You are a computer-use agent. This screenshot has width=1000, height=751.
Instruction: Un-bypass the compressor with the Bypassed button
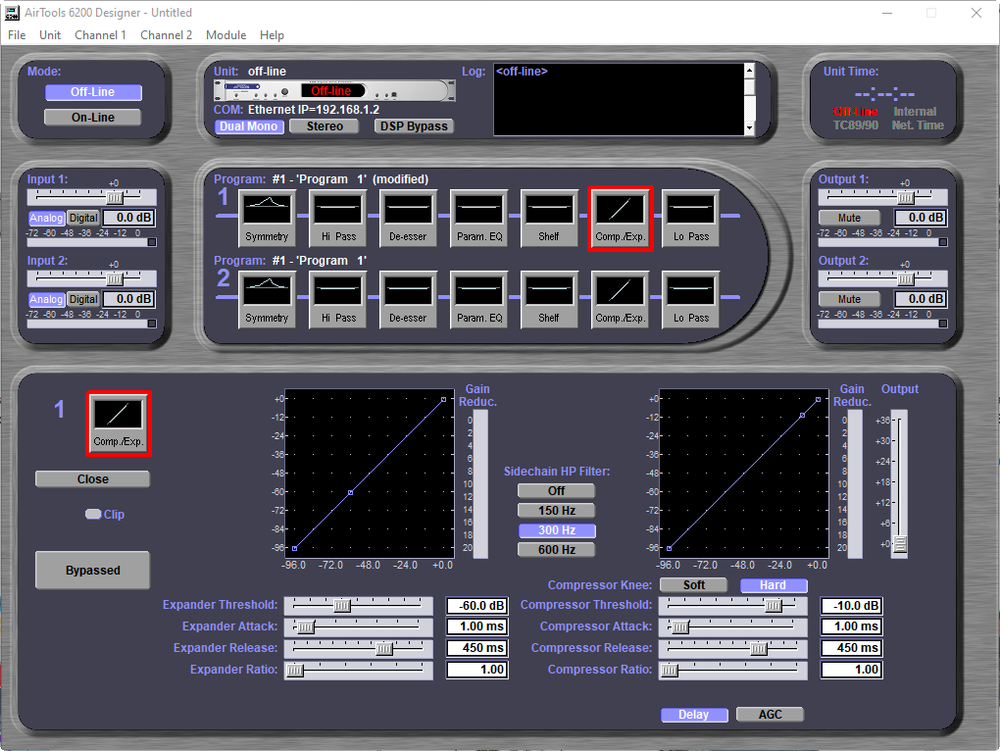92,569
